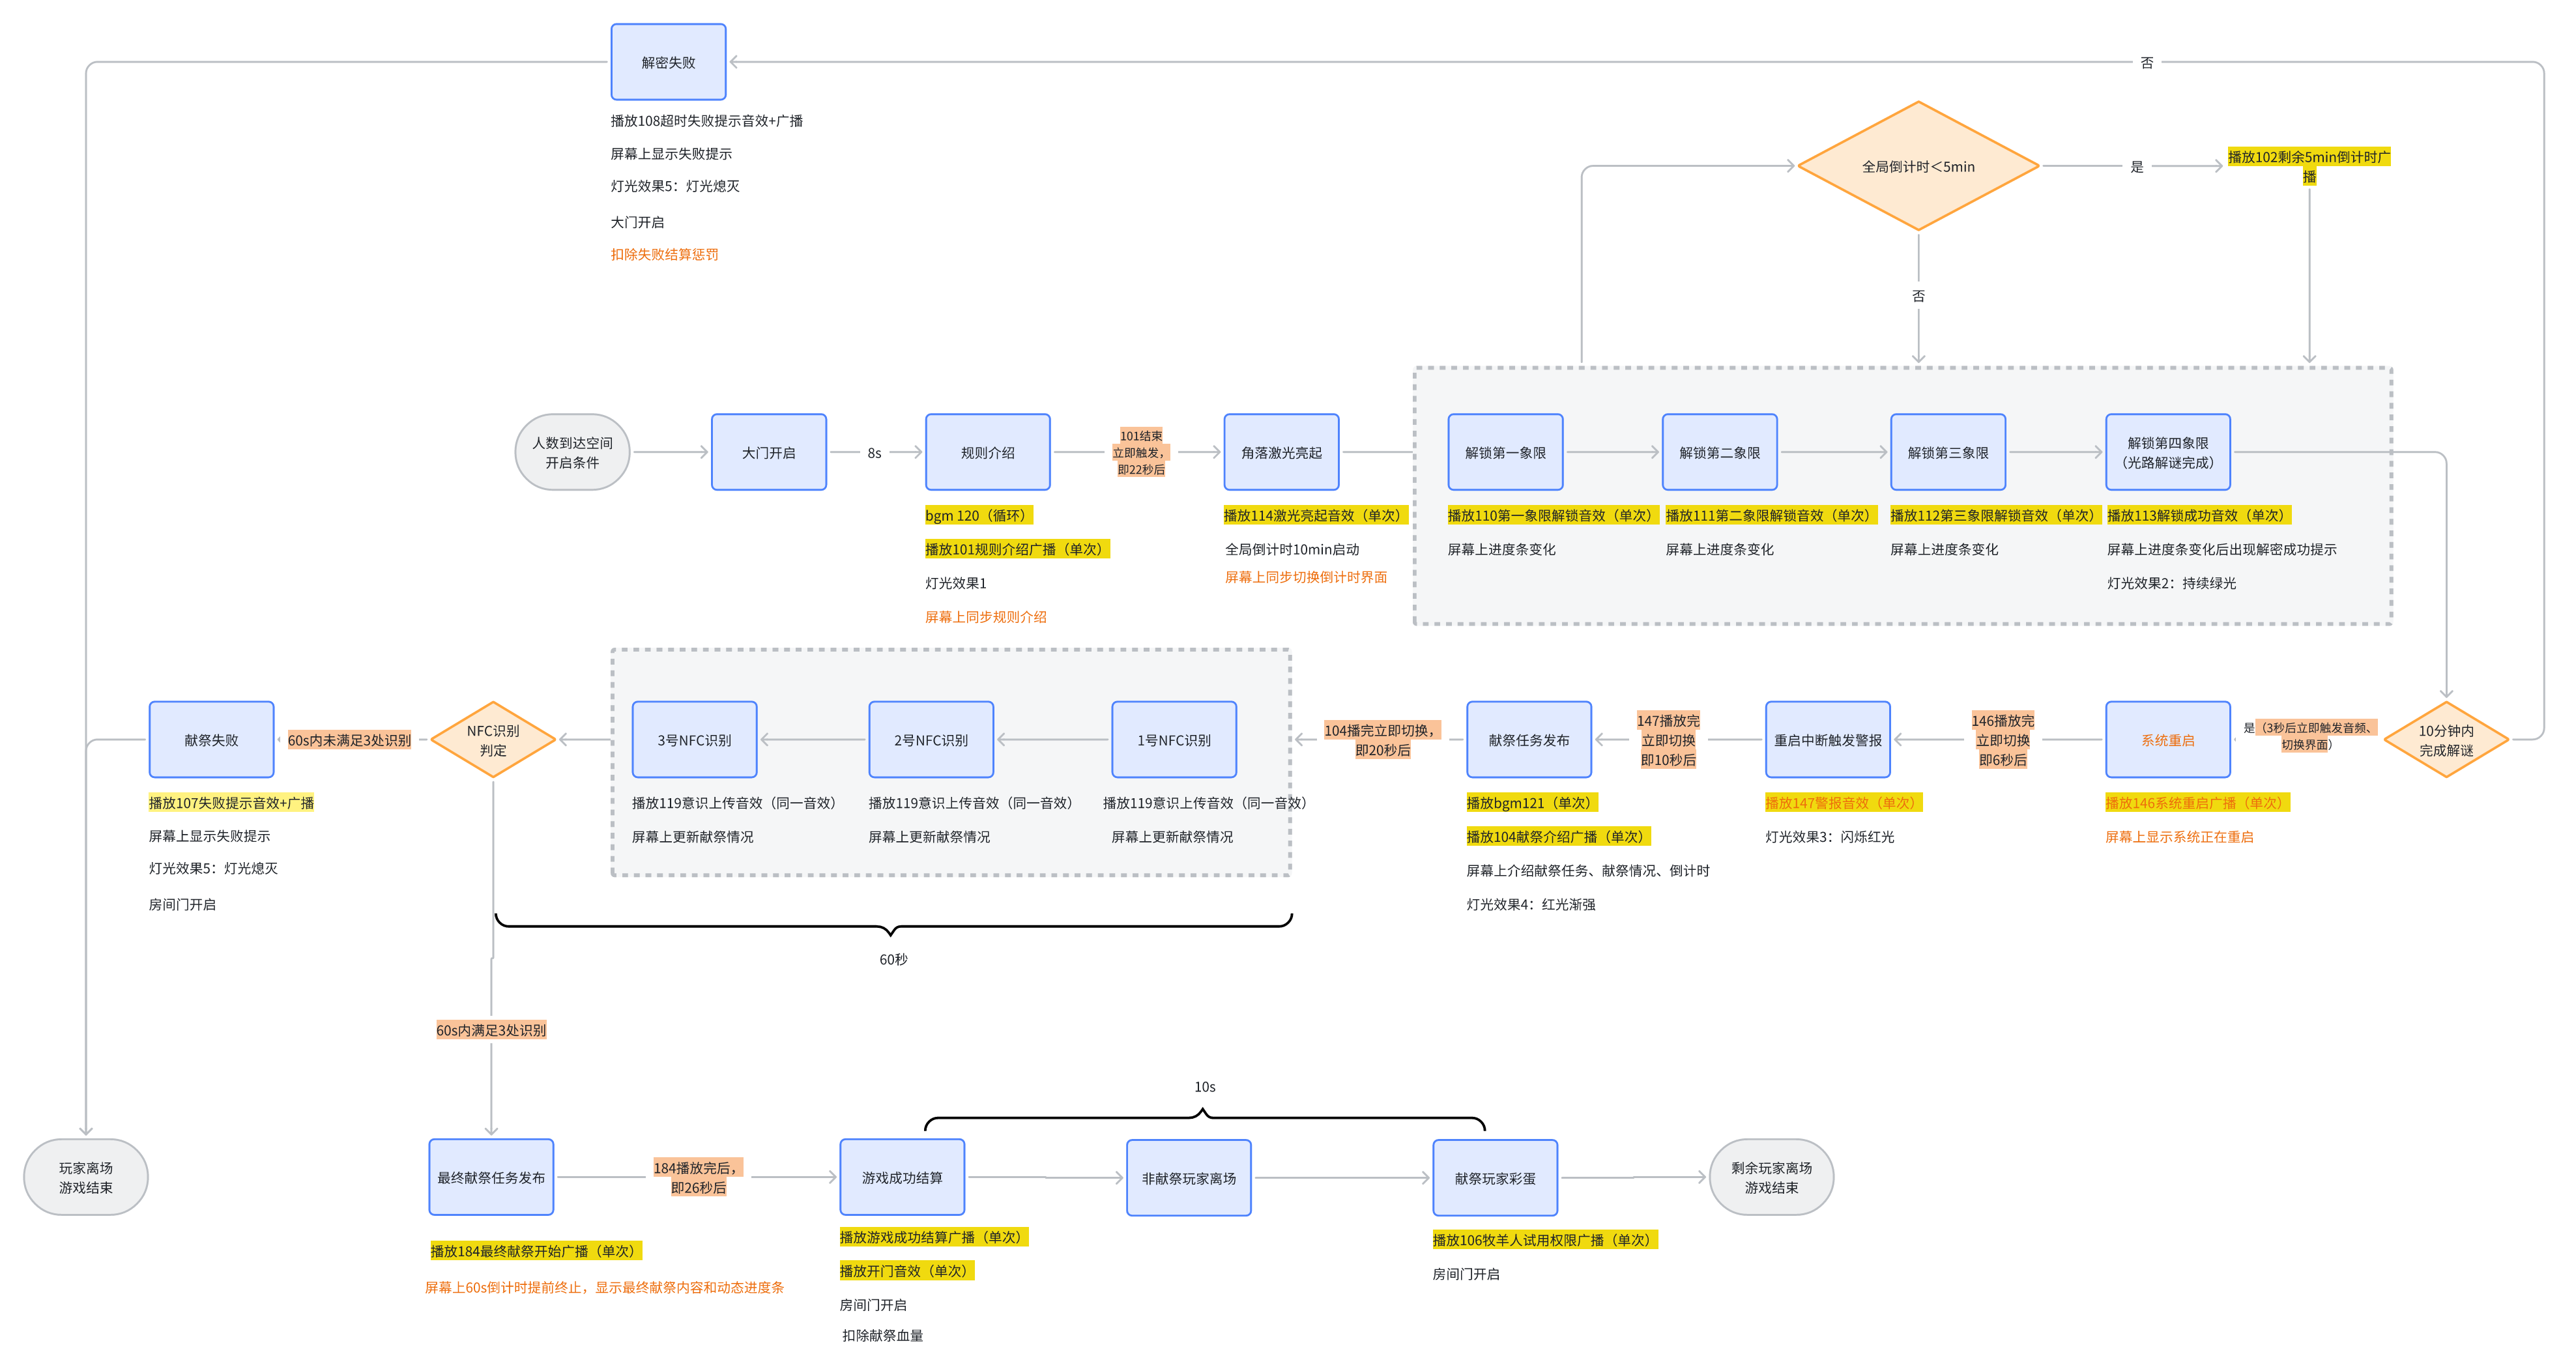The height and width of the screenshot is (1369, 2576).
Task: Click the 播放110第一象限解锁音效 text
Action: tap(1553, 515)
